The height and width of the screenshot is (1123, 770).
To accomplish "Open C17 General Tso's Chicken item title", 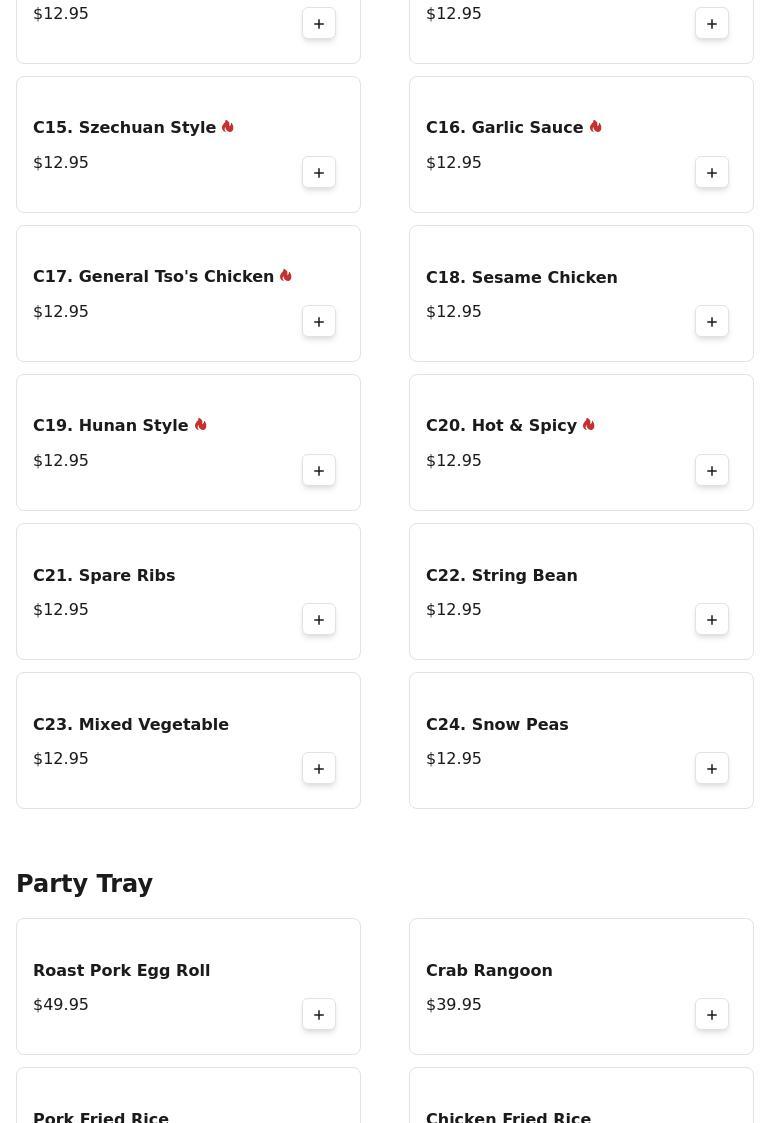I will click(153, 277).
